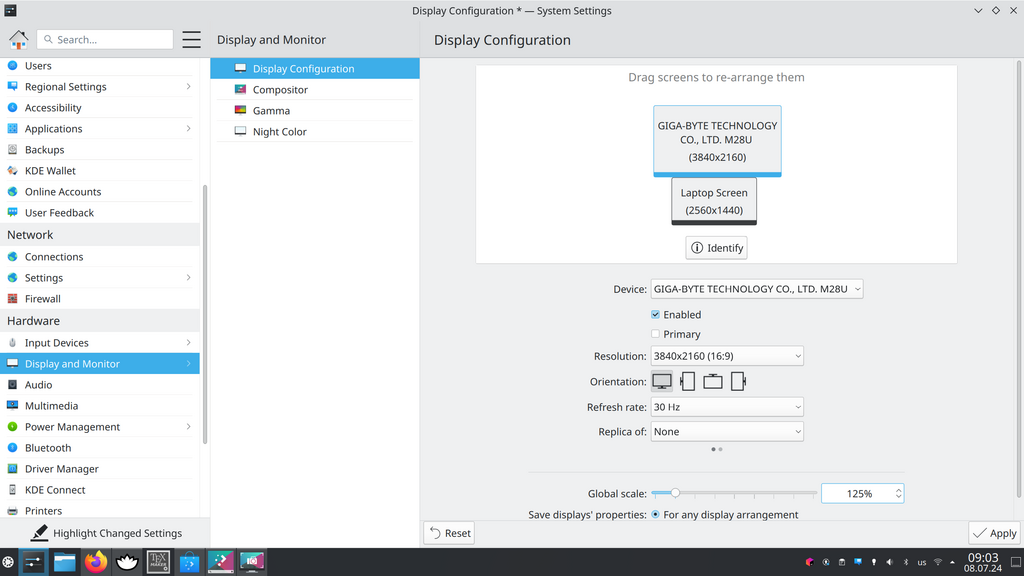Open Audio settings in the sidebar
The height and width of the screenshot is (576, 1024).
pos(100,385)
